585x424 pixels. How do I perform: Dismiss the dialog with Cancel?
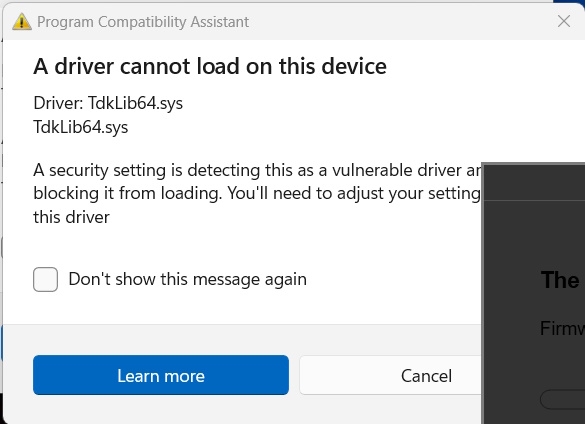click(390, 375)
